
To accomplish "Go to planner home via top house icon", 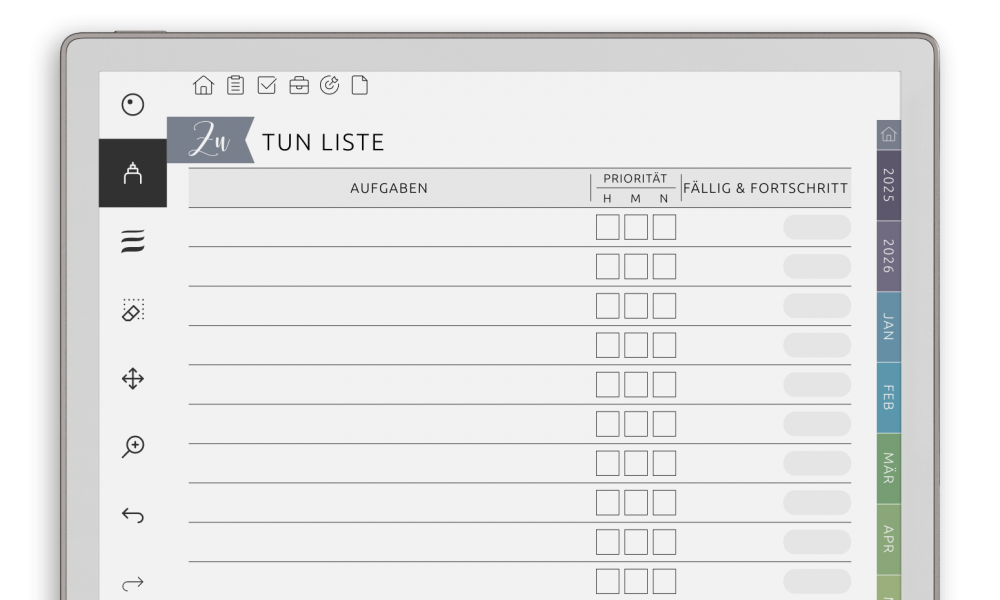I will 203,85.
